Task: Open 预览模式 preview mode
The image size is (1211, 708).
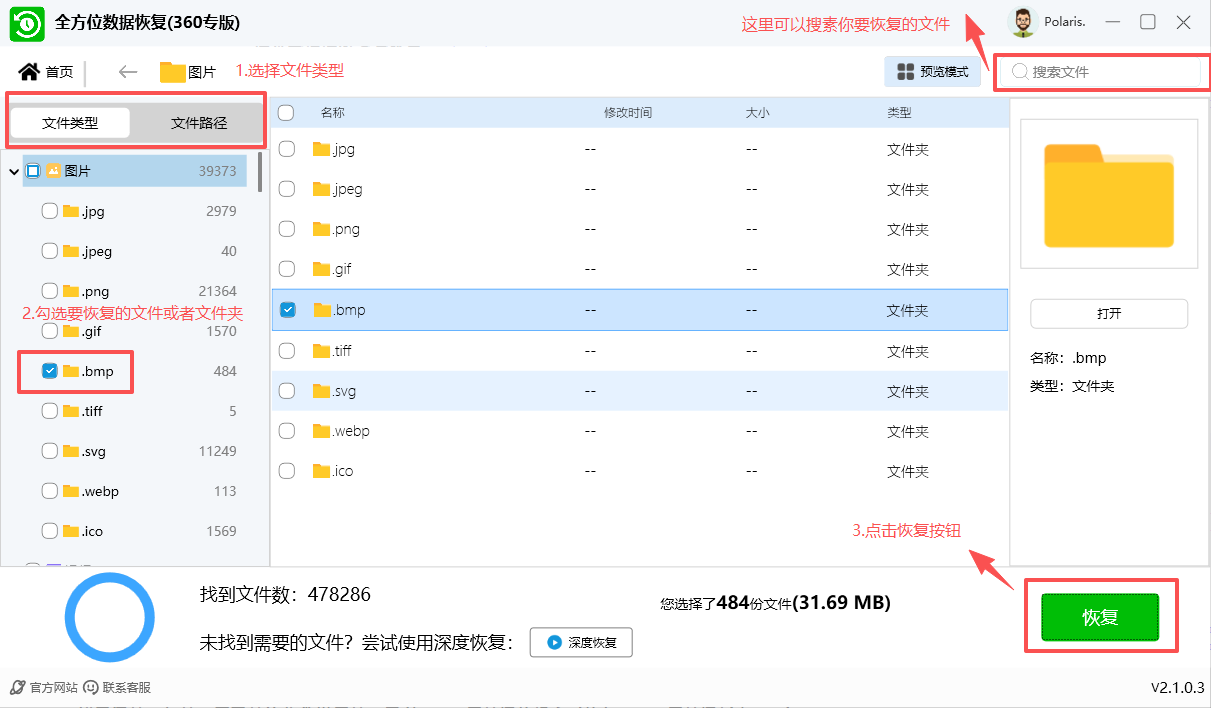Action: click(931, 71)
